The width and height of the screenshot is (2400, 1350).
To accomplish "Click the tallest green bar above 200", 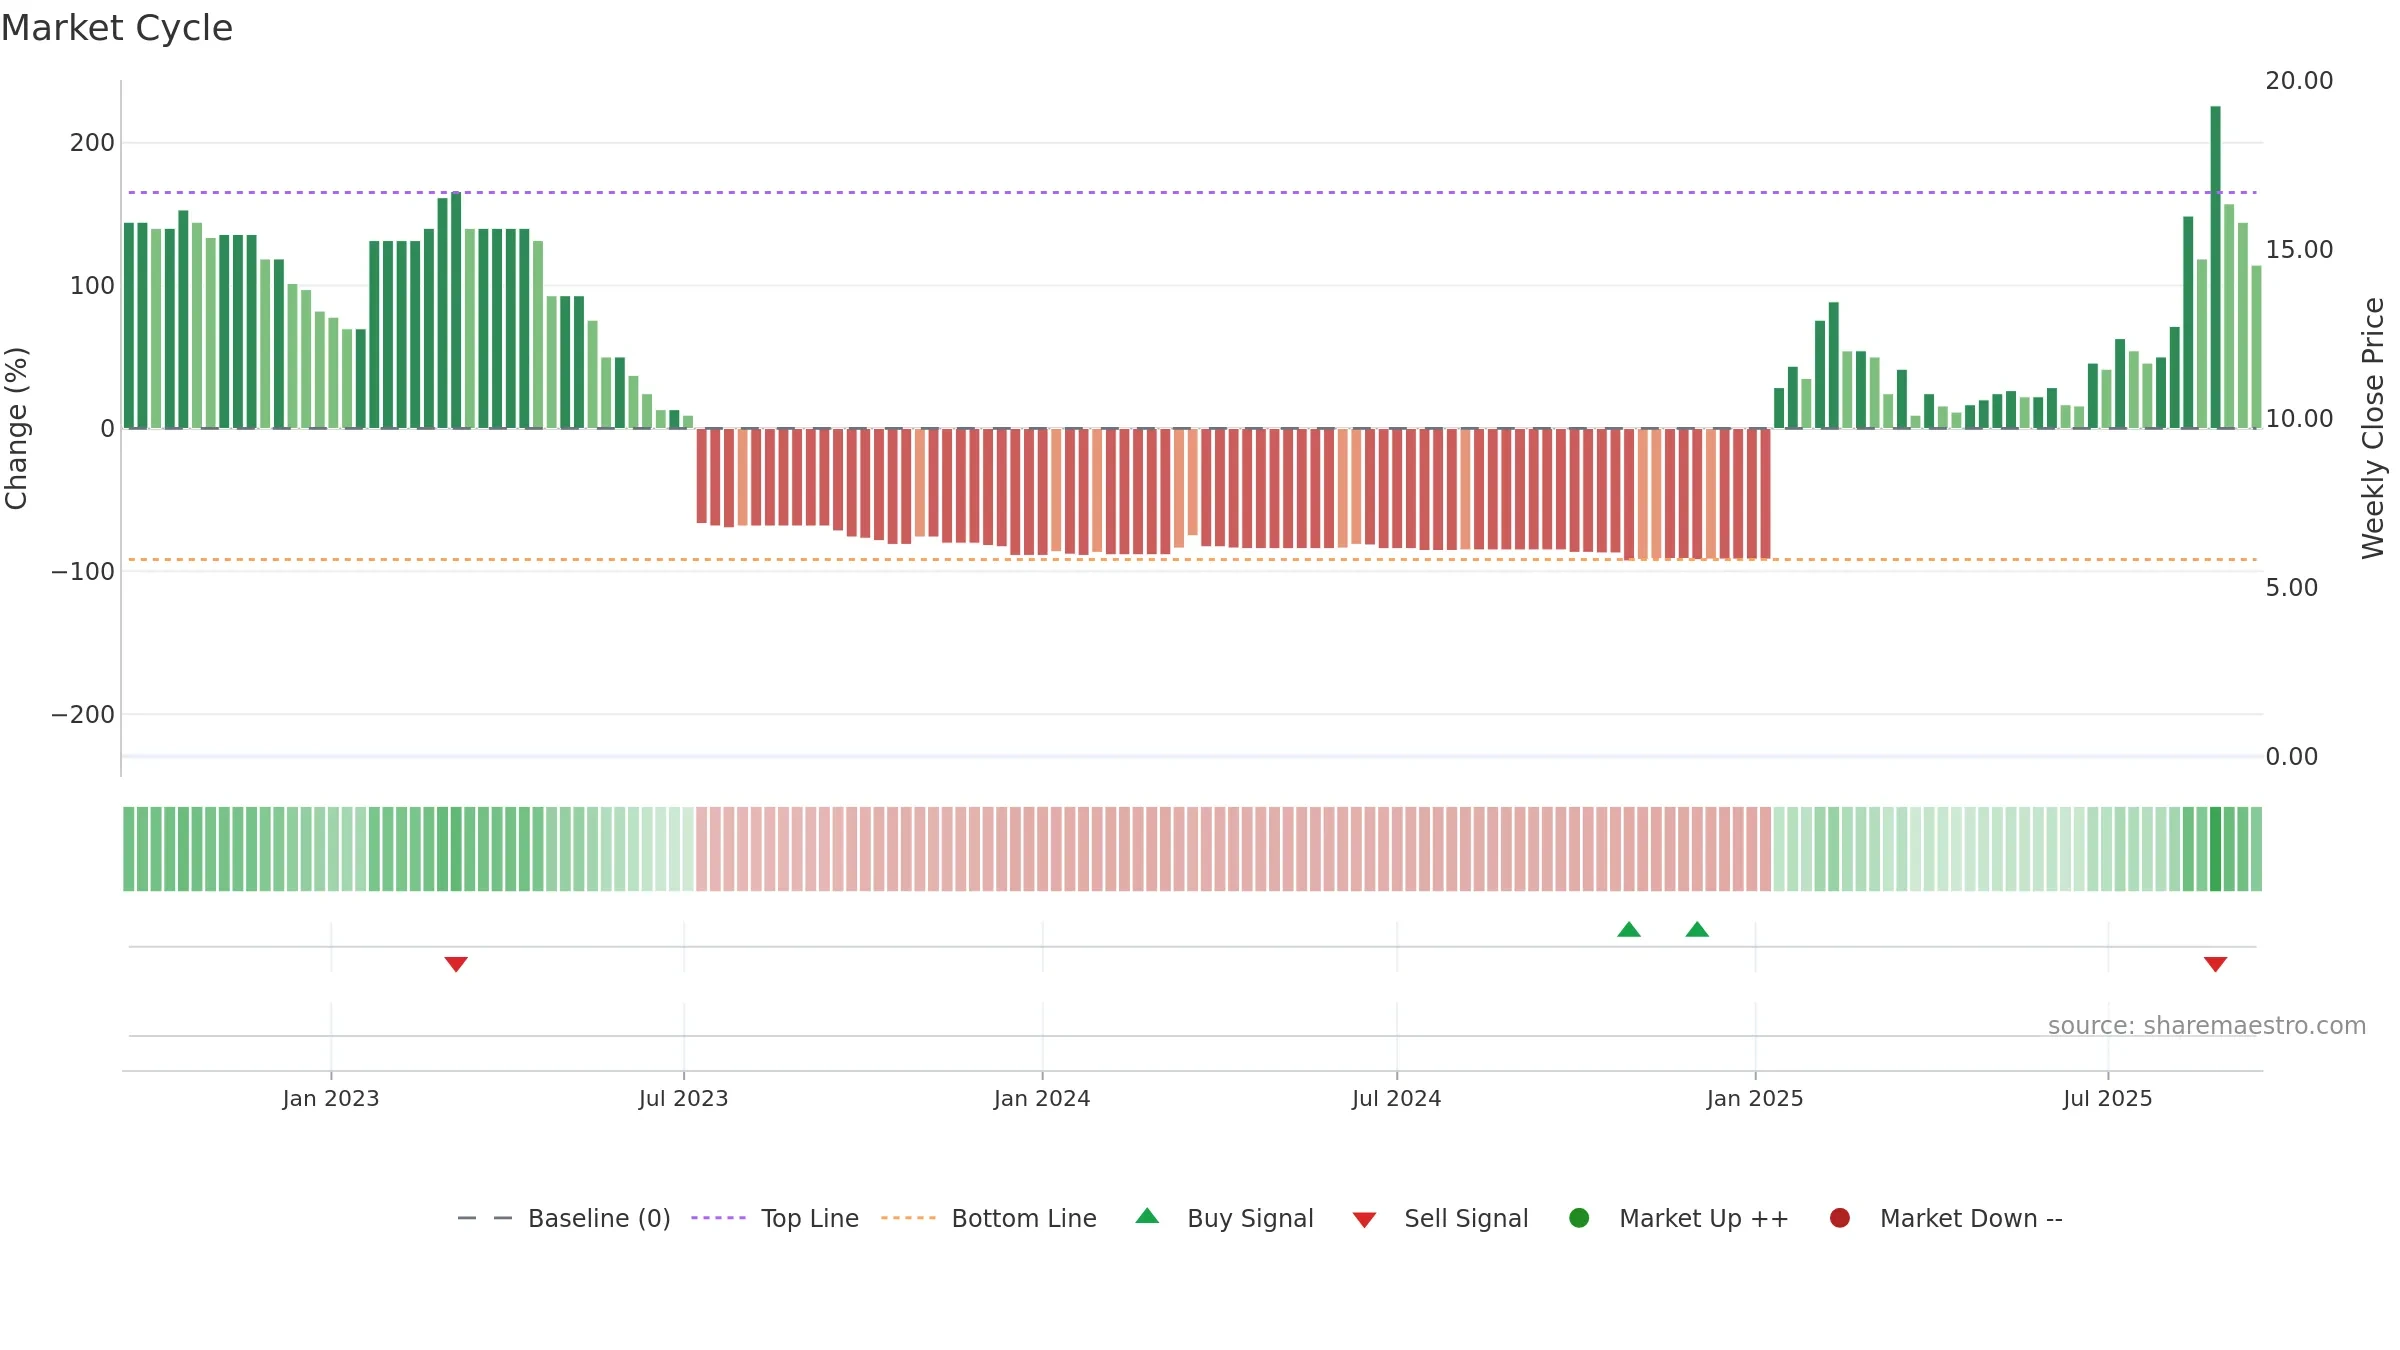I will click(x=2215, y=267).
